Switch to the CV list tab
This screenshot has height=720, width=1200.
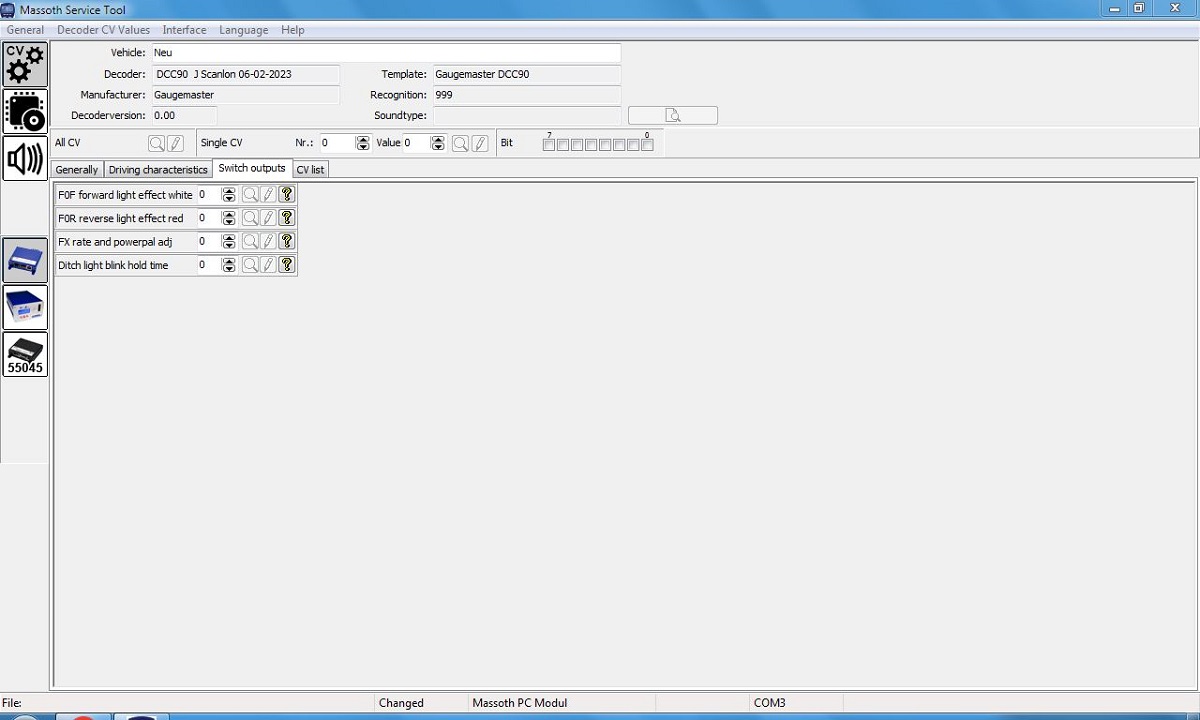(310, 169)
